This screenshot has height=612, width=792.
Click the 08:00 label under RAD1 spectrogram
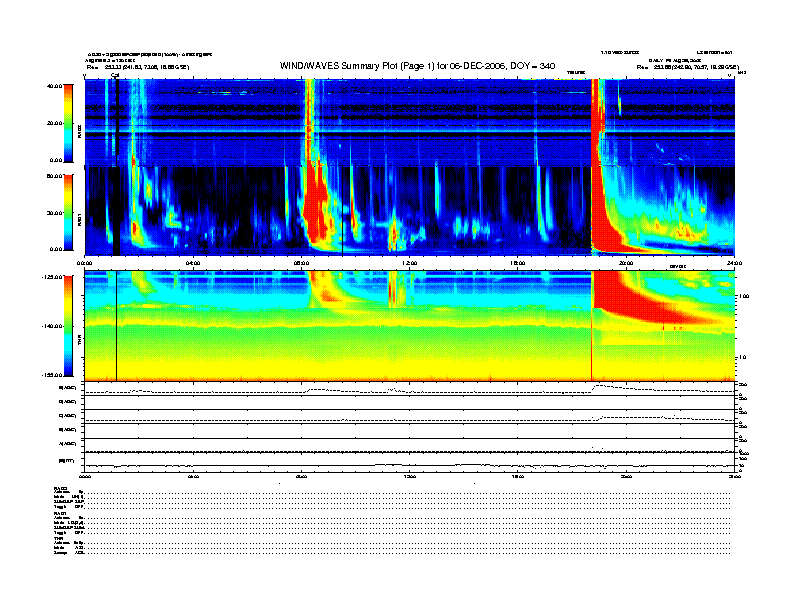coord(301,263)
